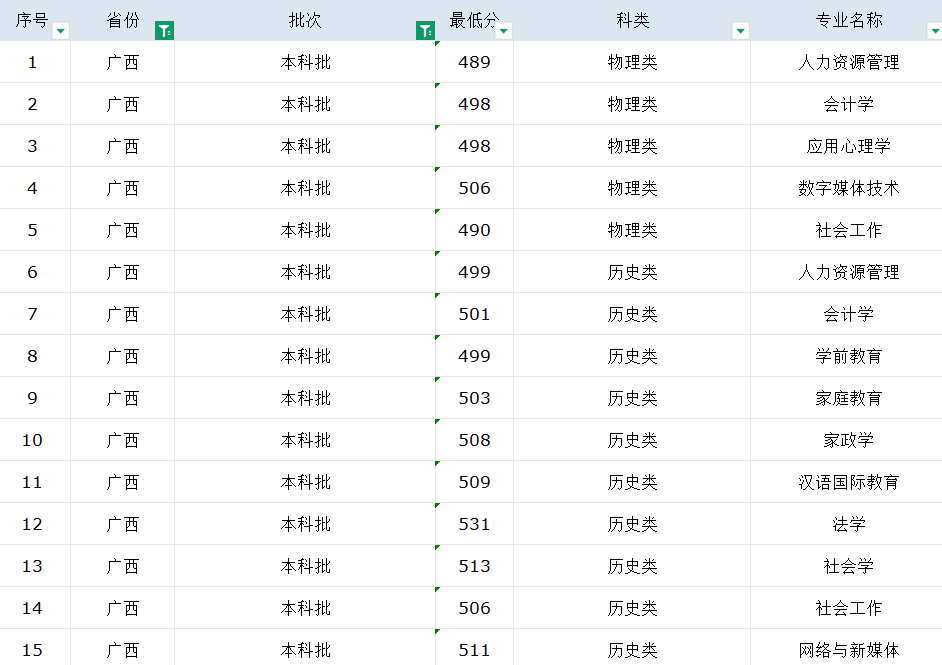
Task: Open the 科类 column filter dropdown
Action: [x=741, y=31]
